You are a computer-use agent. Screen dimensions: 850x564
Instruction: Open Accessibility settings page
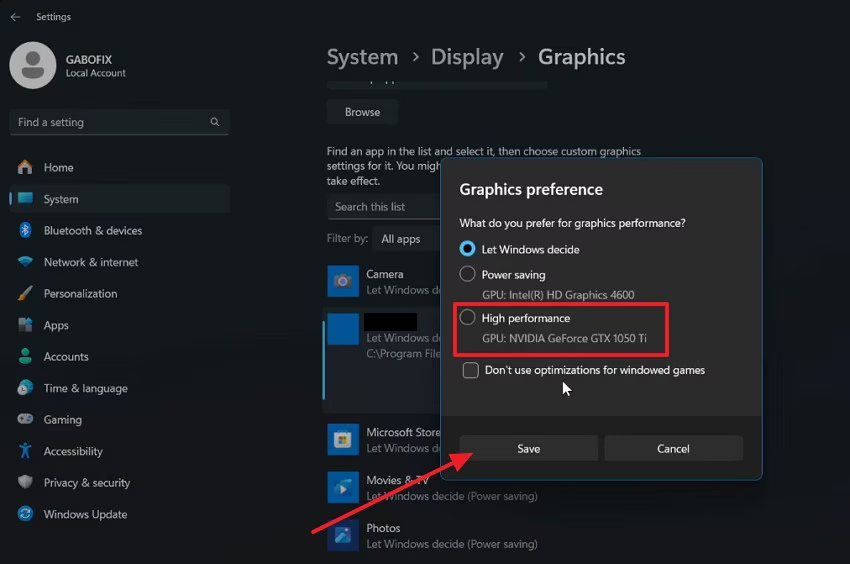(x=119, y=451)
